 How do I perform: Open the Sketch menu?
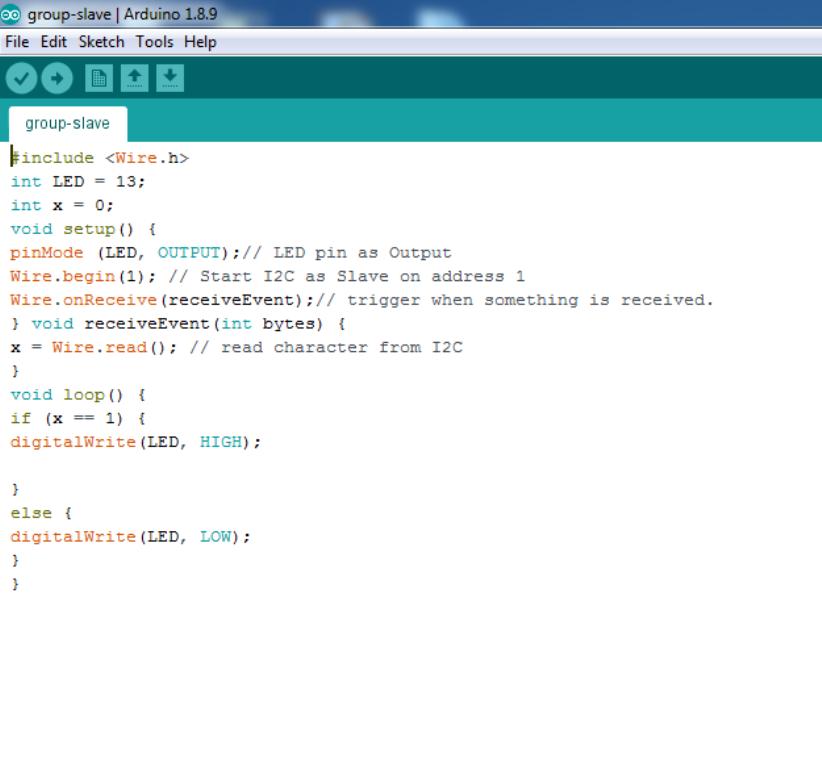(x=101, y=42)
